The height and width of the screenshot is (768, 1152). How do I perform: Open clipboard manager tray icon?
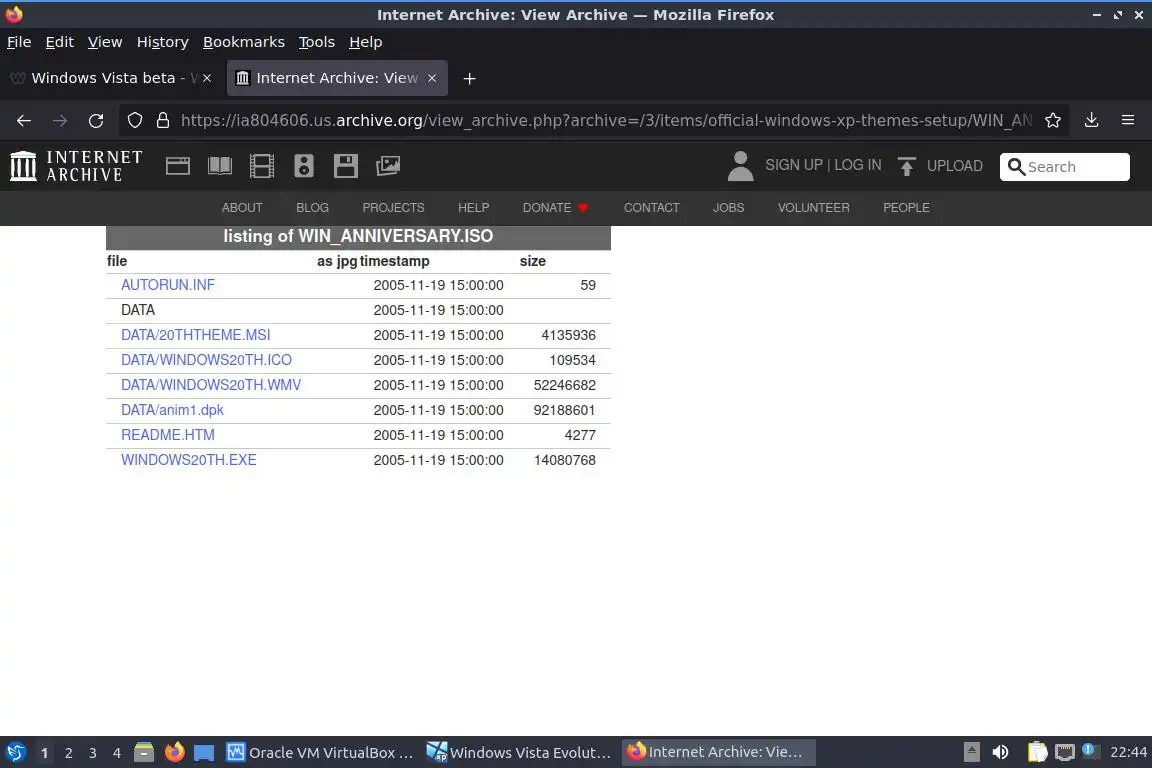pos(1037,752)
